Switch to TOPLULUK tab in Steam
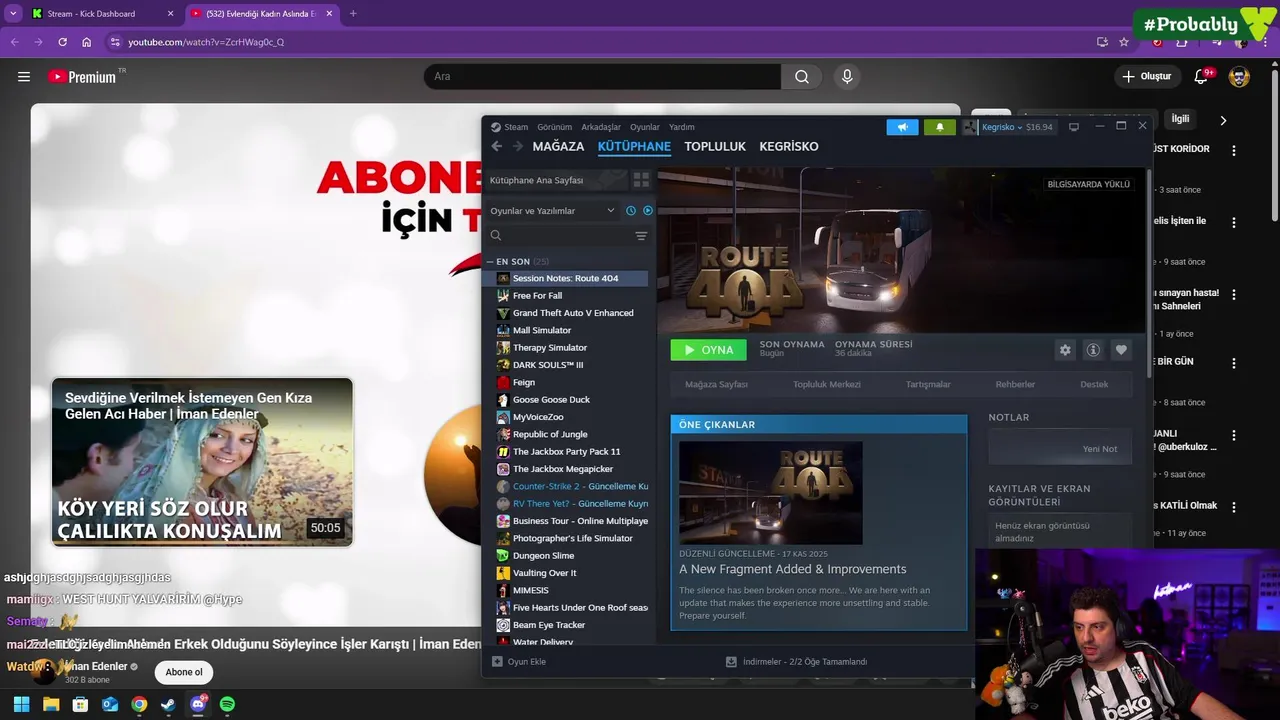This screenshot has width=1280, height=720. coord(715,146)
